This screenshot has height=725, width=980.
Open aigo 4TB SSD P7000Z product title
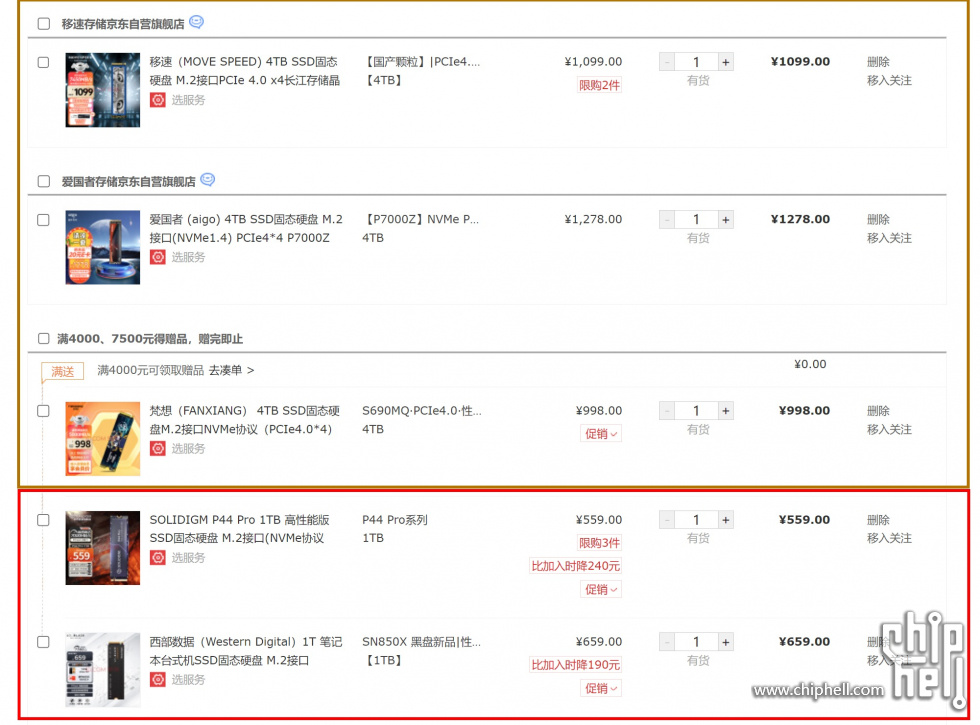[246, 228]
